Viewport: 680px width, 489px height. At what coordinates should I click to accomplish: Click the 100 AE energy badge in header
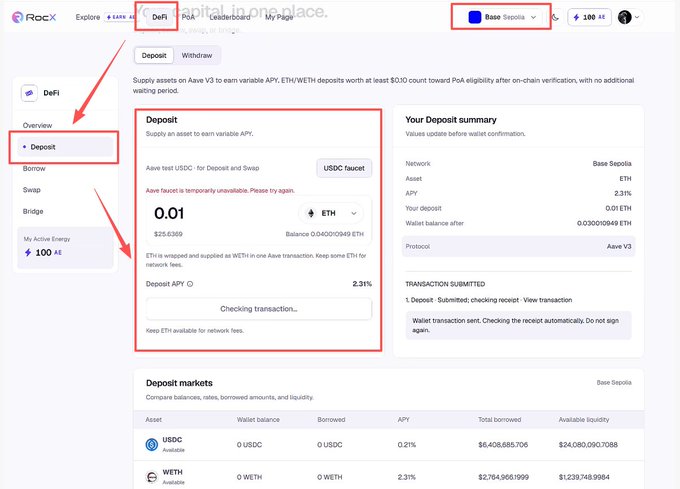coord(589,17)
